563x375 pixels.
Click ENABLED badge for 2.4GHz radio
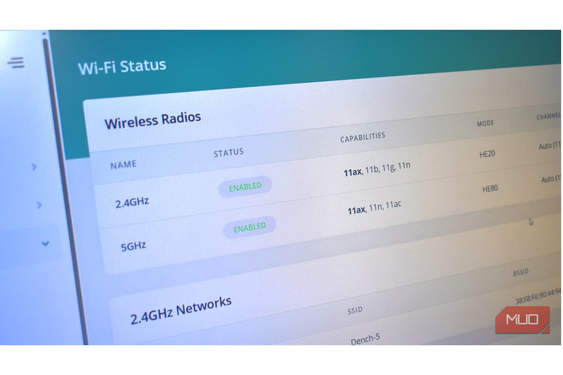(245, 186)
